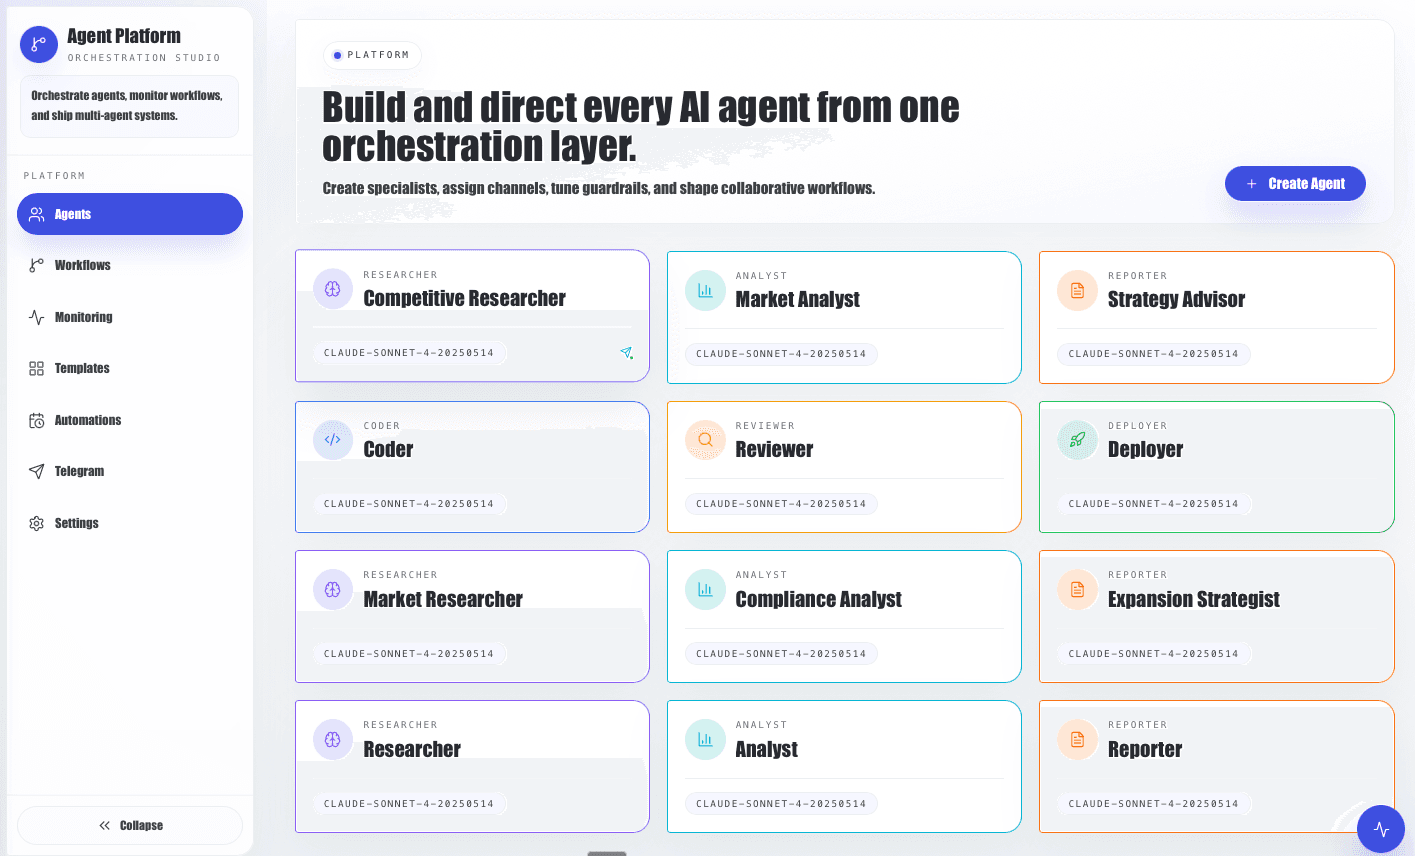Select the code icon on the Coder card
The height and width of the screenshot is (856, 1415).
332,439
